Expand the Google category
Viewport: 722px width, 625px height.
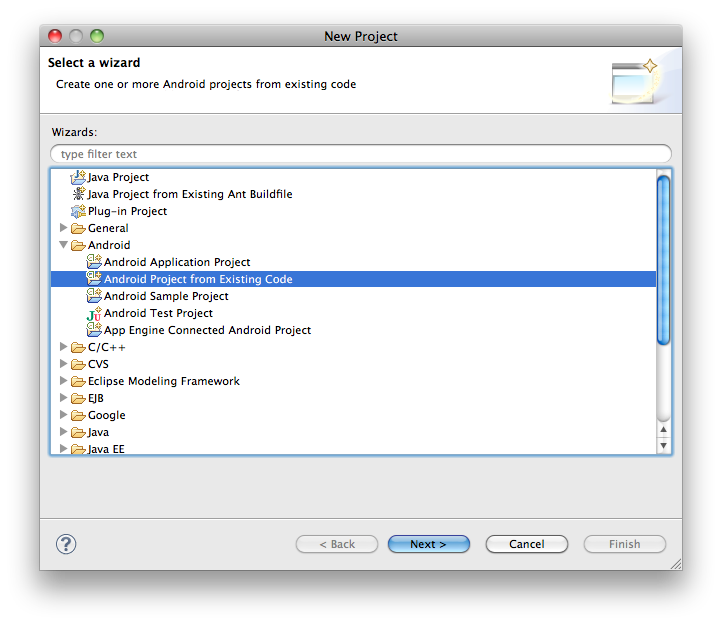(64, 415)
